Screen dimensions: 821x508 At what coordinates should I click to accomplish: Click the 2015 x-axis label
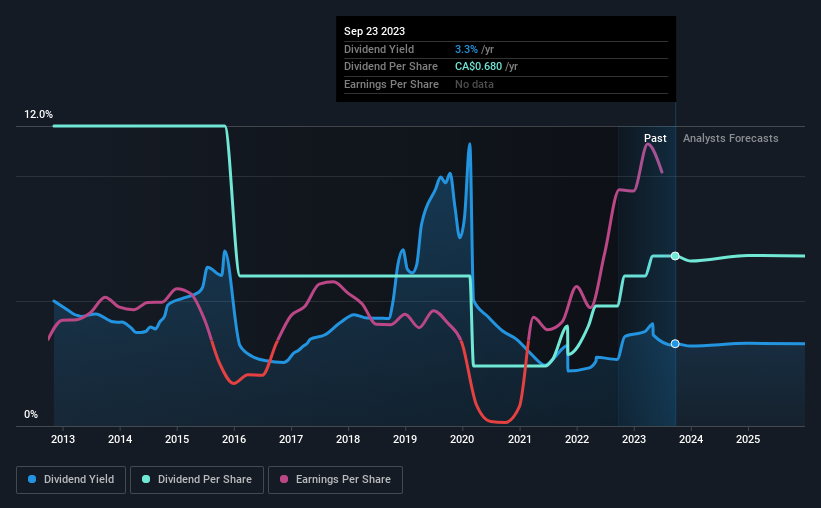[177, 439]
